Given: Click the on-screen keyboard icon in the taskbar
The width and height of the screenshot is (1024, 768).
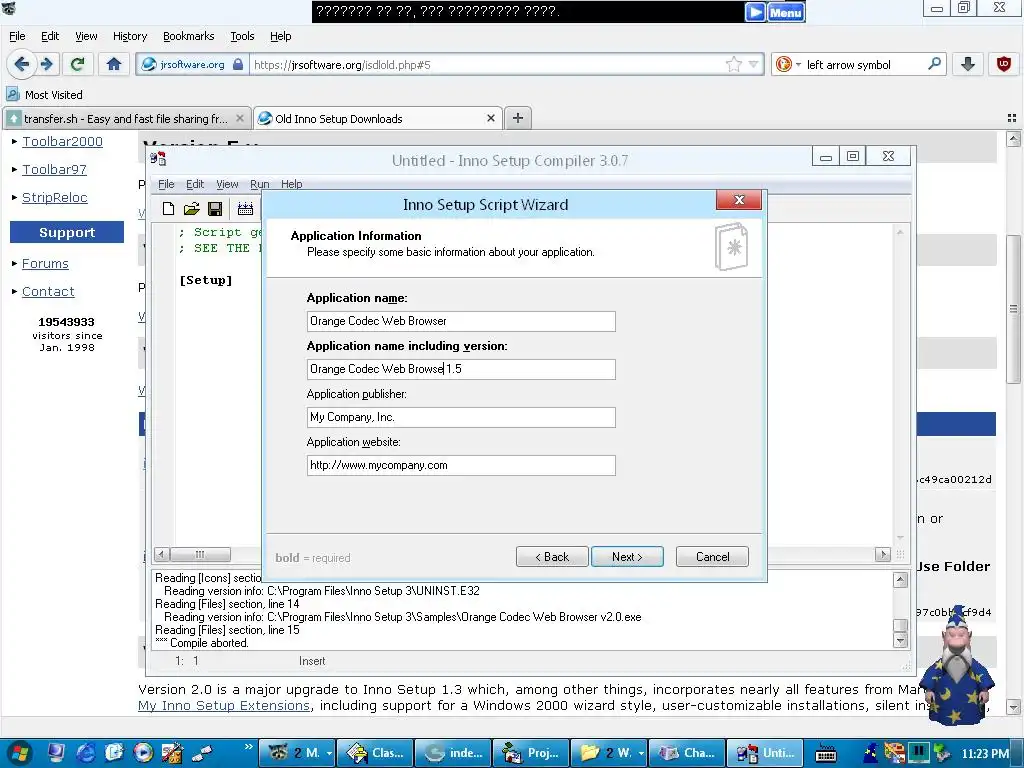Looking at the screenshot, I should coord(825,753).
